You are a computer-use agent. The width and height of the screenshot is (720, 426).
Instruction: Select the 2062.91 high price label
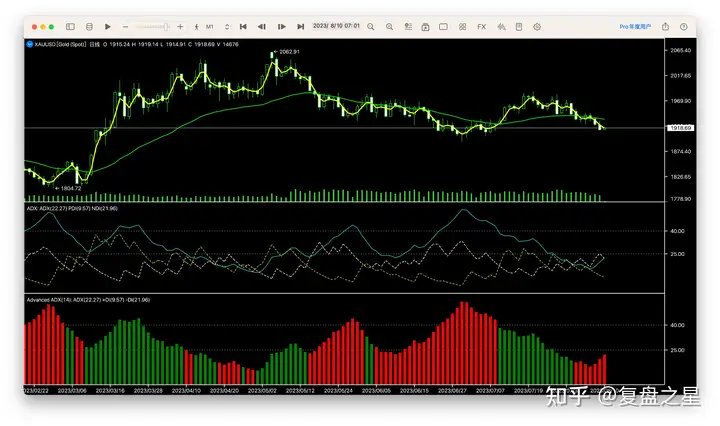click(289, 51)
